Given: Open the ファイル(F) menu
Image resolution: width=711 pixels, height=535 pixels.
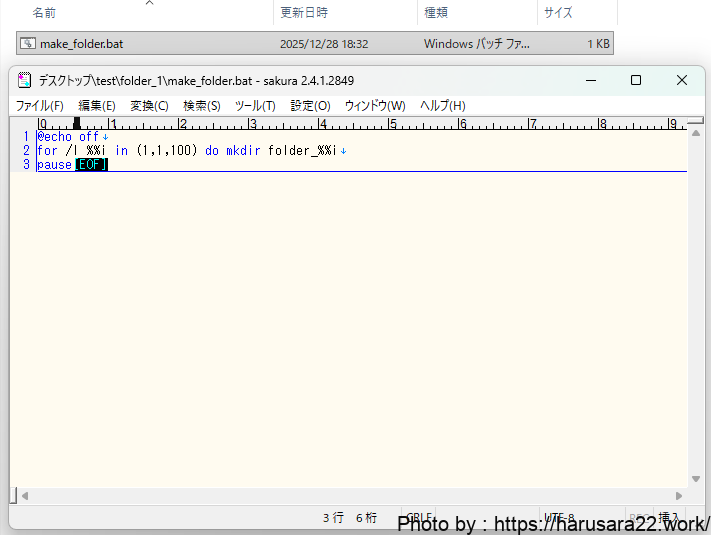Looking at the screenshot, I should tap(39, 106).
